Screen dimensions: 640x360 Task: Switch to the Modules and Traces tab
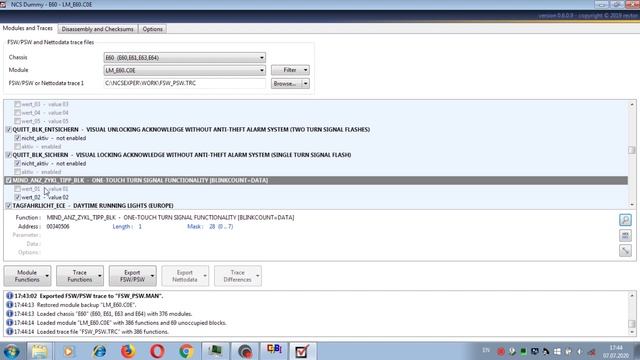click(x=28, y=28)
